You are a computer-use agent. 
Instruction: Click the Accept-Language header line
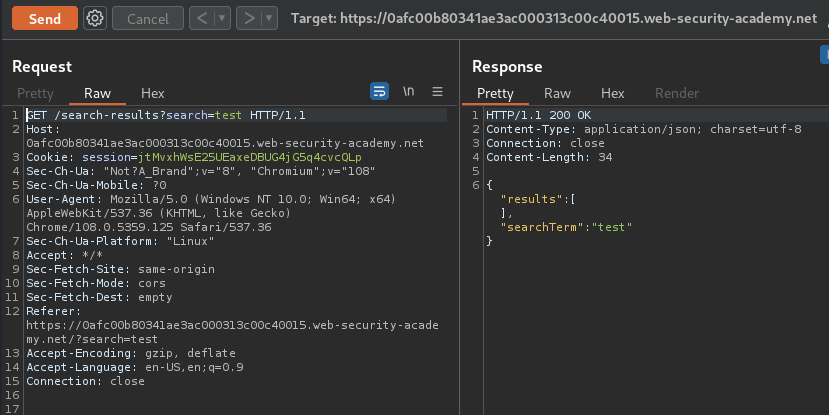[135, 367]
